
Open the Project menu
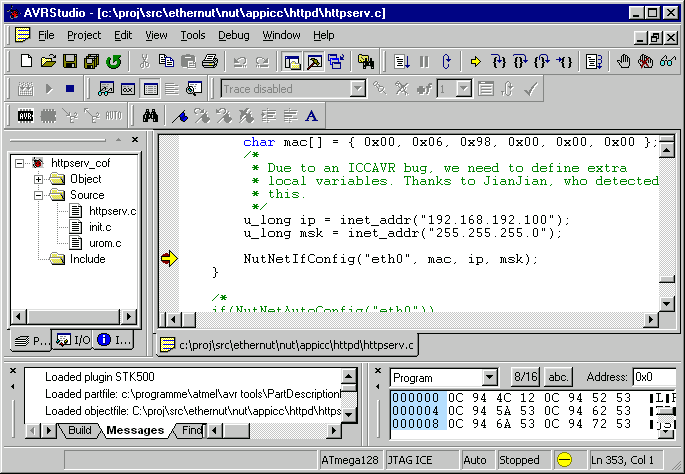[x=84, y=35]
